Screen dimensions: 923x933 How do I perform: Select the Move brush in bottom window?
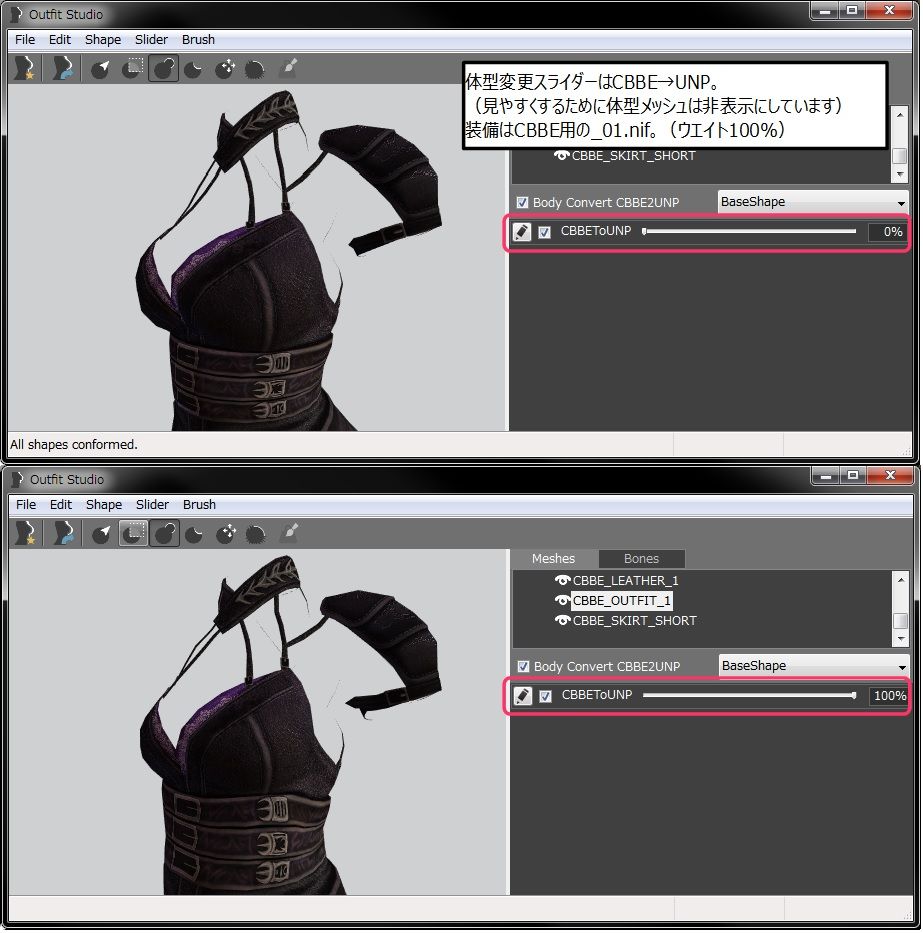226,534
